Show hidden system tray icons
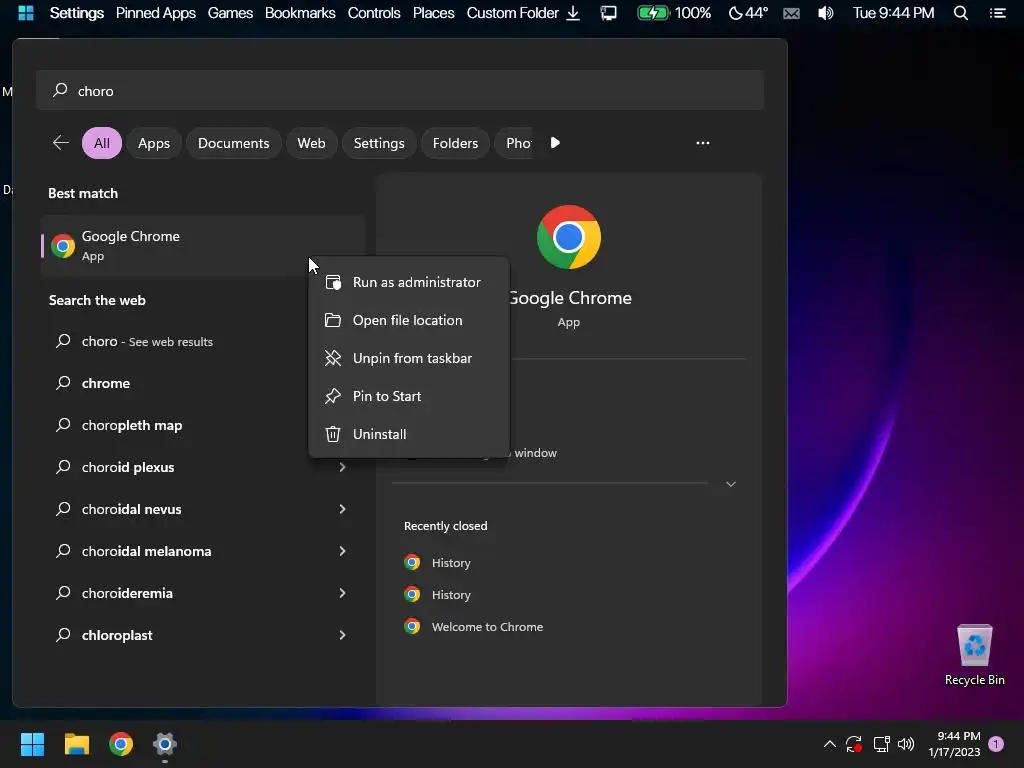The width and height of the screenshot is (1024, 768). click(829, 744)
